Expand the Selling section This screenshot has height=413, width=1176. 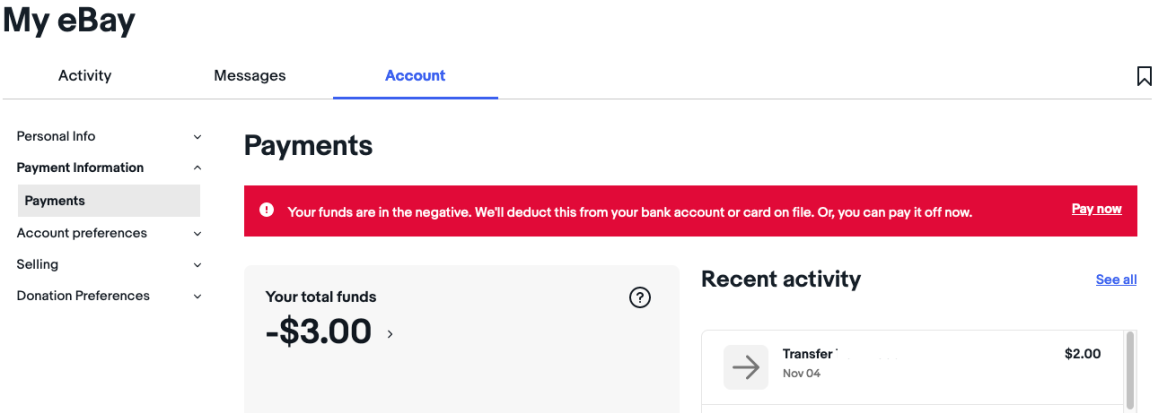[x=197, y=265]
